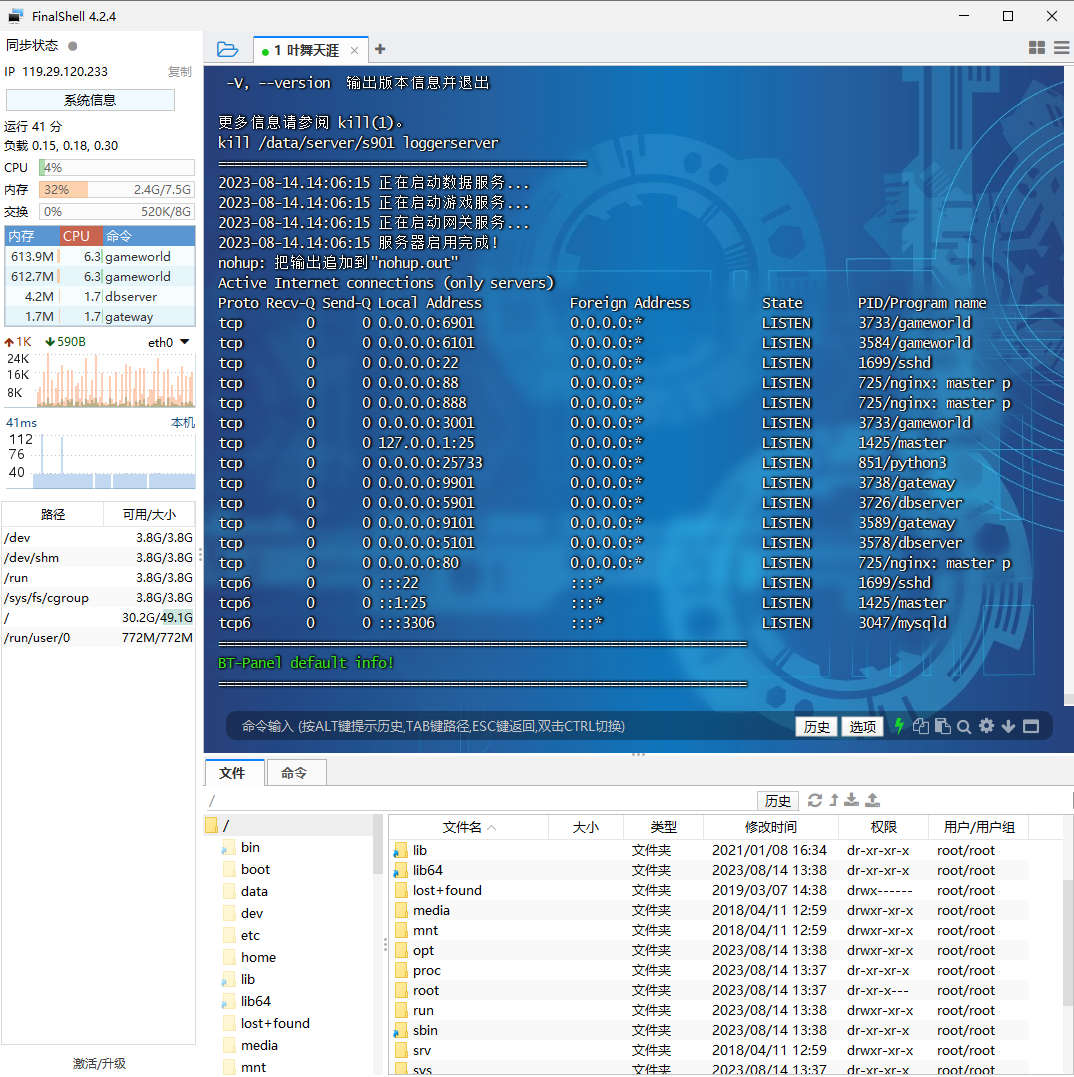Upload file icon in file toolbar
This screenshot has height=1077, width=1074.
coord(872,800)
